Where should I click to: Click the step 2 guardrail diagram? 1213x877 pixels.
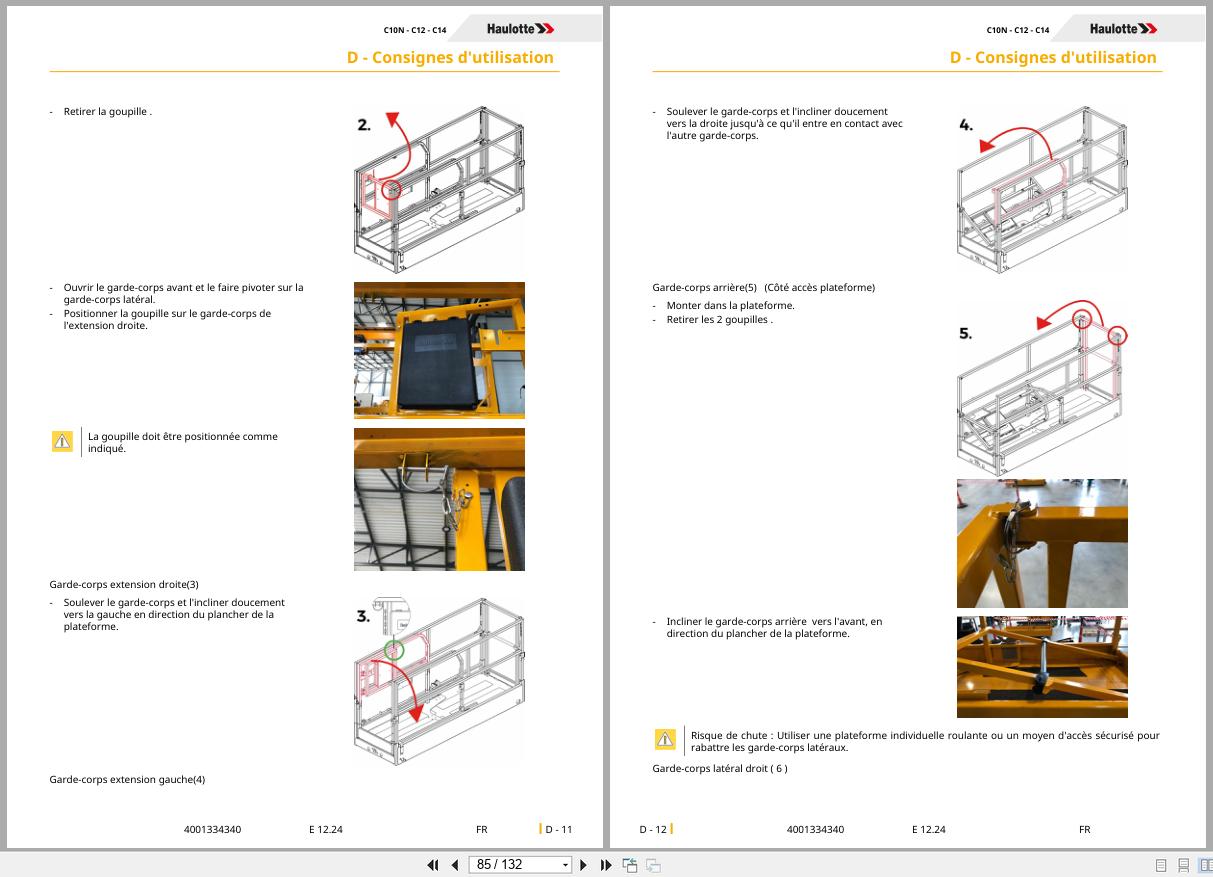point(439,190)
